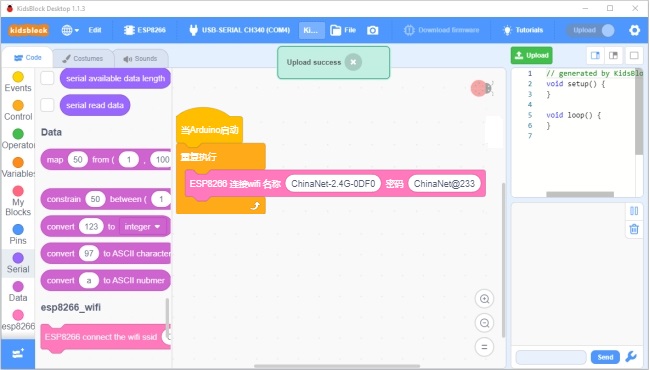This screenshot has height=370, width=650.
Task: Open the File menu
Action: click(x=343, y=30)
